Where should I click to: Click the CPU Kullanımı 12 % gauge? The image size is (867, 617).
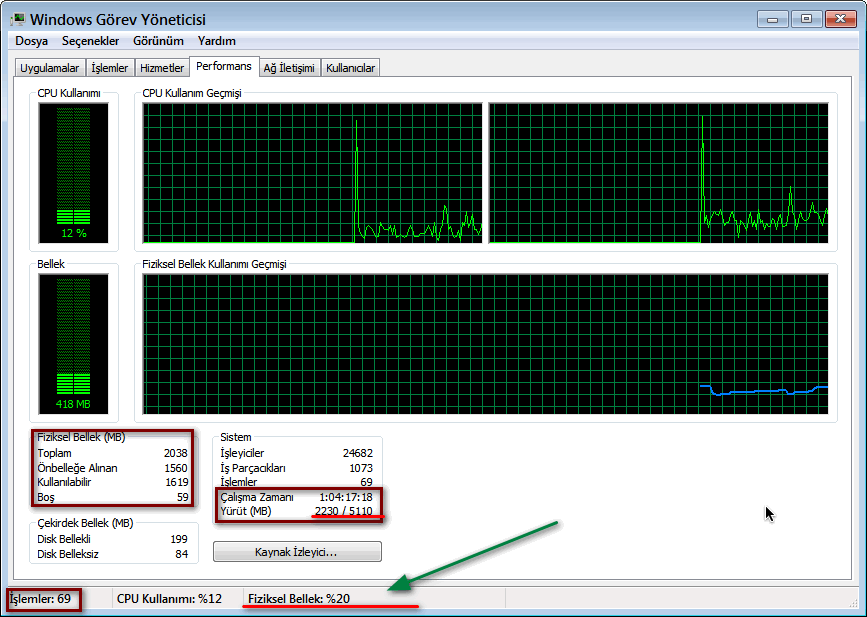point(74,173)
